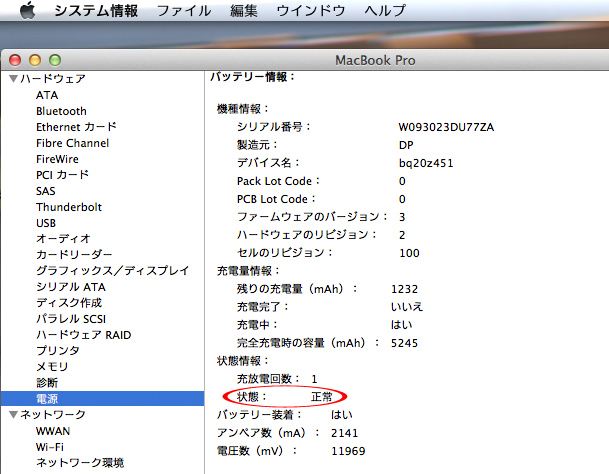Select パラレル SCSI in the sidebar

[71, 319]
